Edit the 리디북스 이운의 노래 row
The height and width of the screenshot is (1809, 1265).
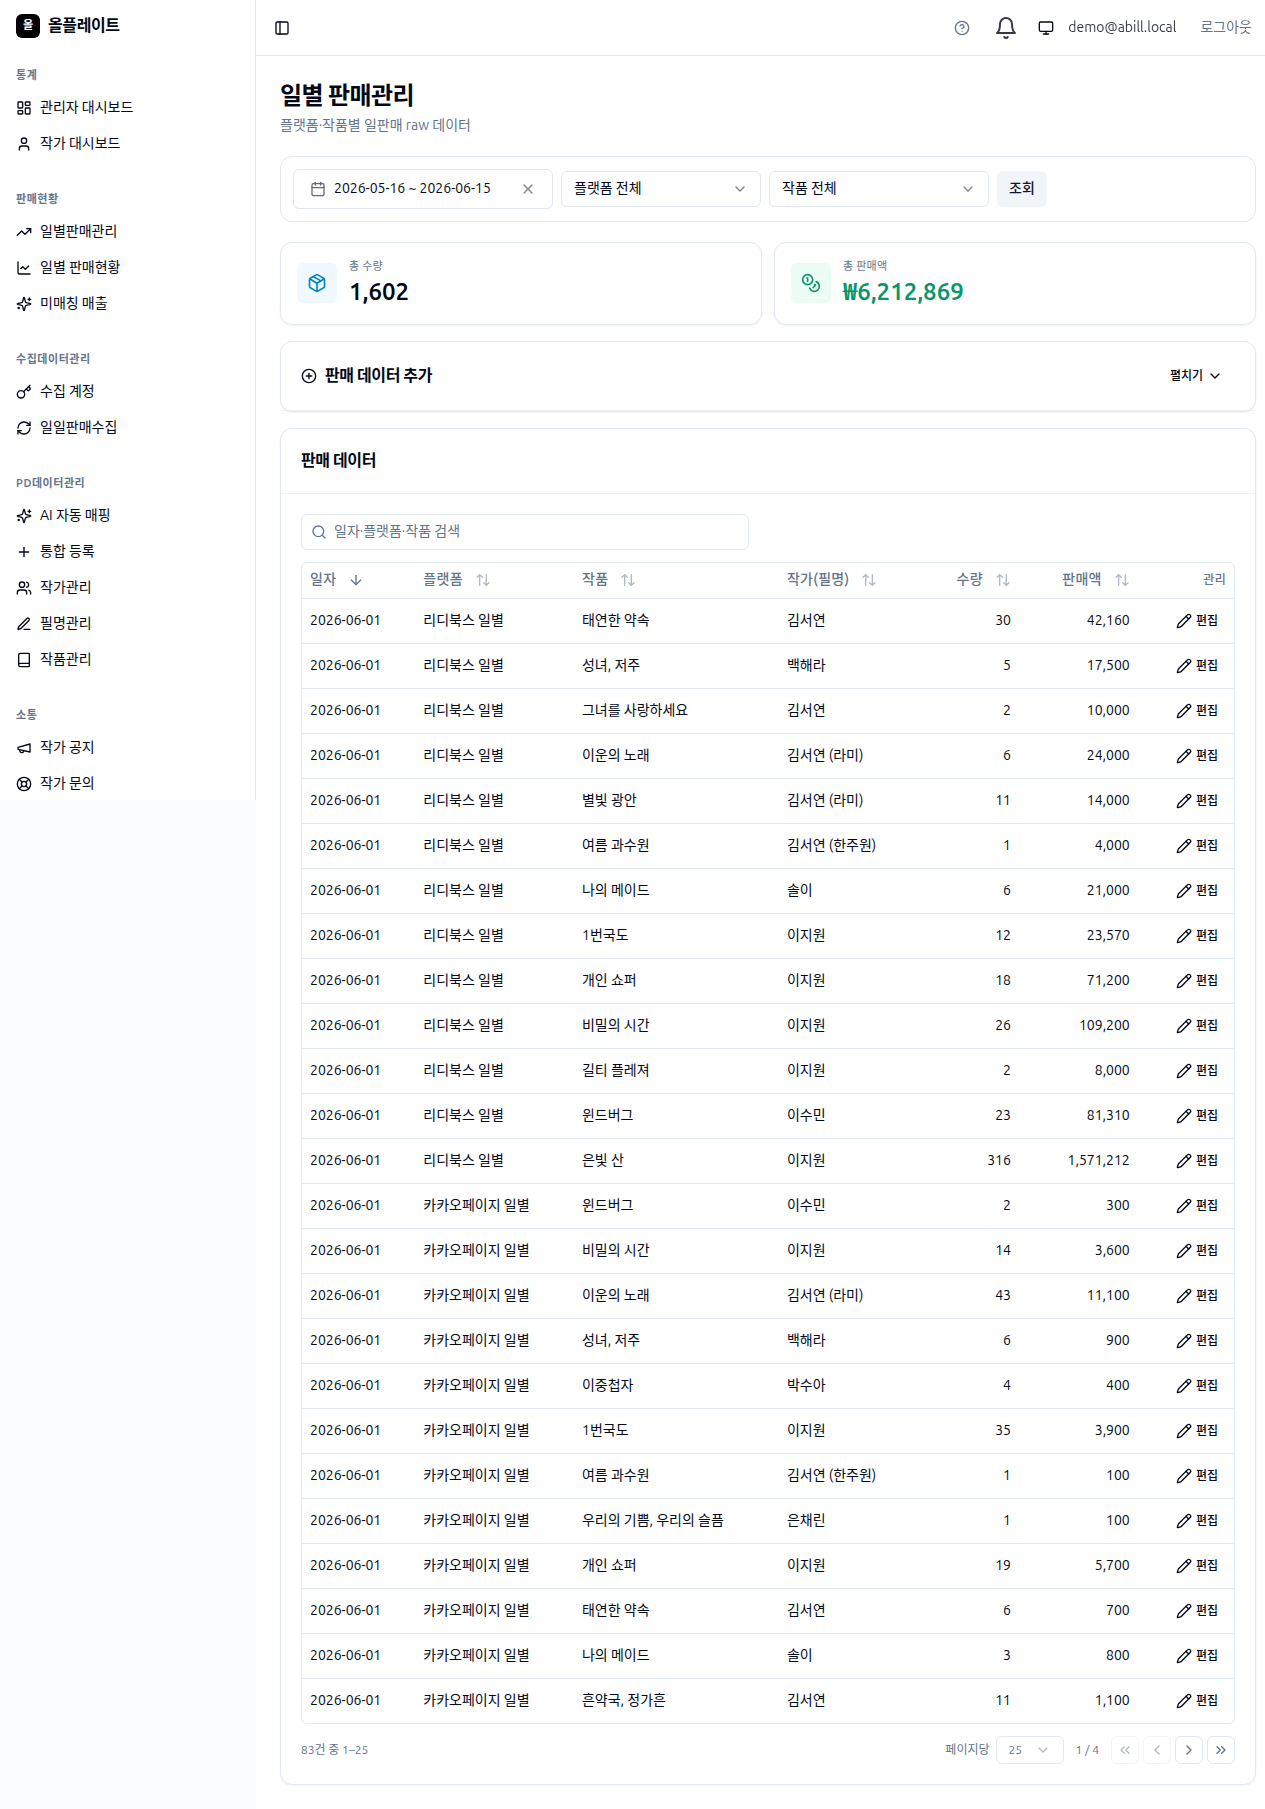(1197, 756)
